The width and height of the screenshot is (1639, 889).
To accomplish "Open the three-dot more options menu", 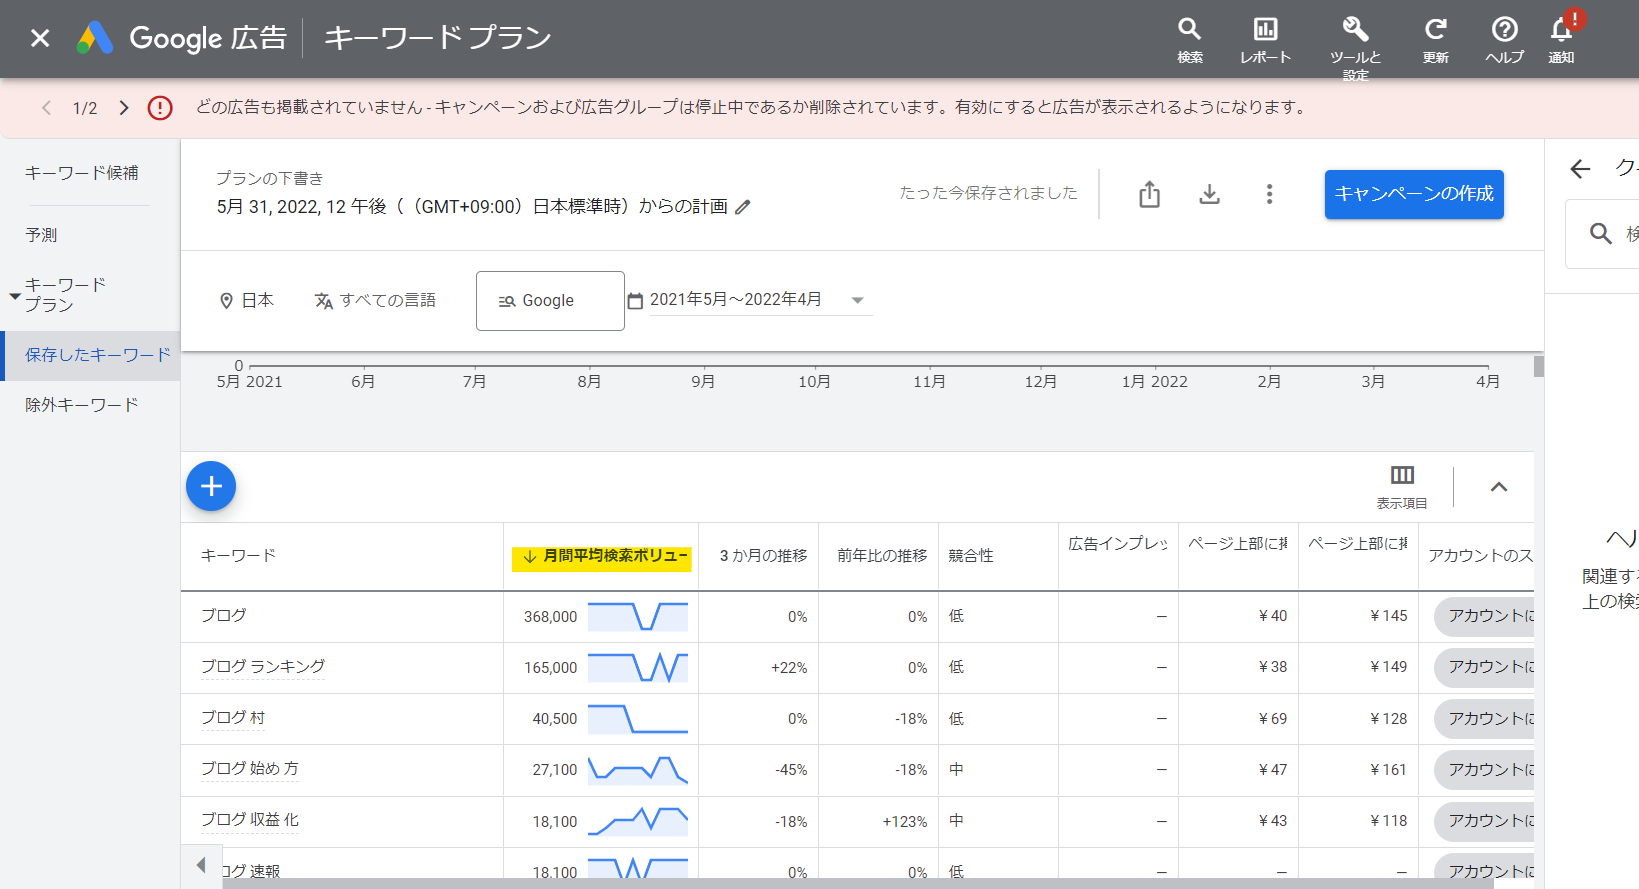I will click(x=1269, y=194).
